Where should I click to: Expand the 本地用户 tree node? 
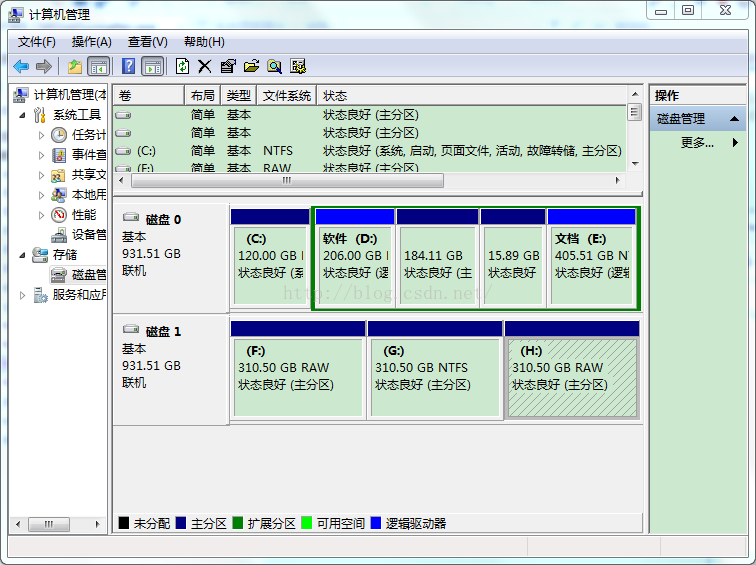point(41,195)
